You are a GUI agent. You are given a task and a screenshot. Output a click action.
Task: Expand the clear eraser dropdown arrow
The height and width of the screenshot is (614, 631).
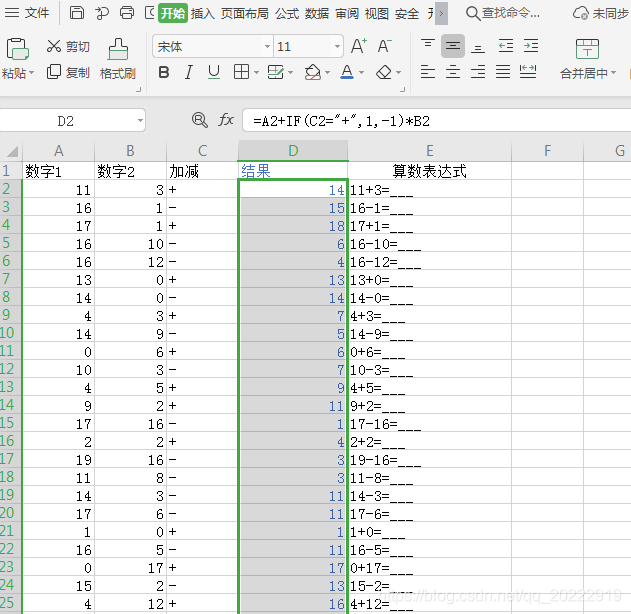tap(398, 73)
